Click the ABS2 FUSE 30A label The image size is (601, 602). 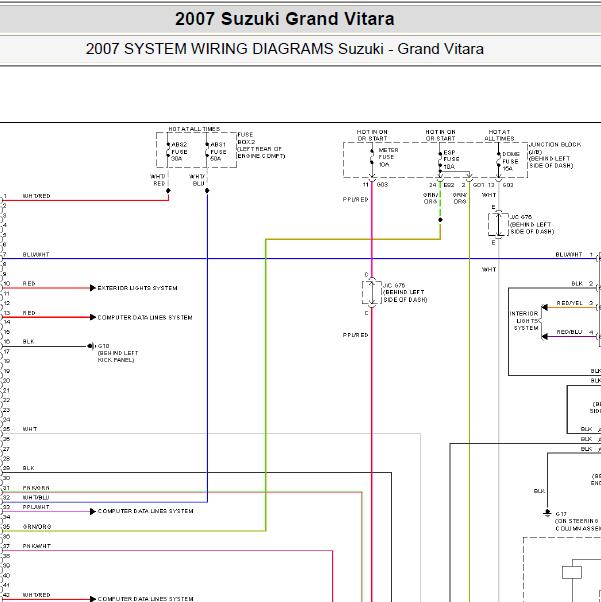pos(179,152)
